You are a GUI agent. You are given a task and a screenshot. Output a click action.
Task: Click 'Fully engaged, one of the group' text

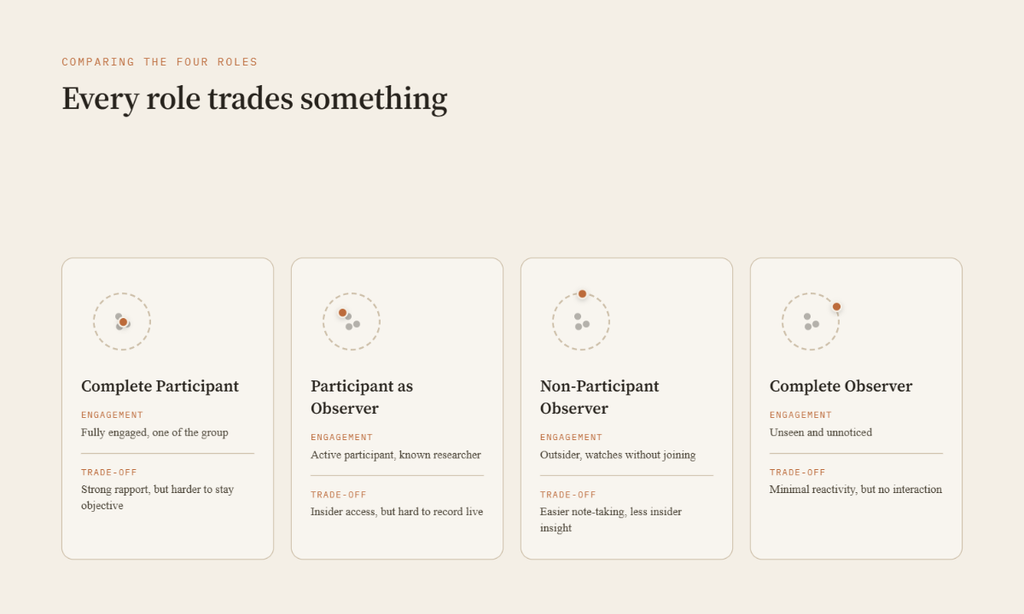tap(155, 432)
